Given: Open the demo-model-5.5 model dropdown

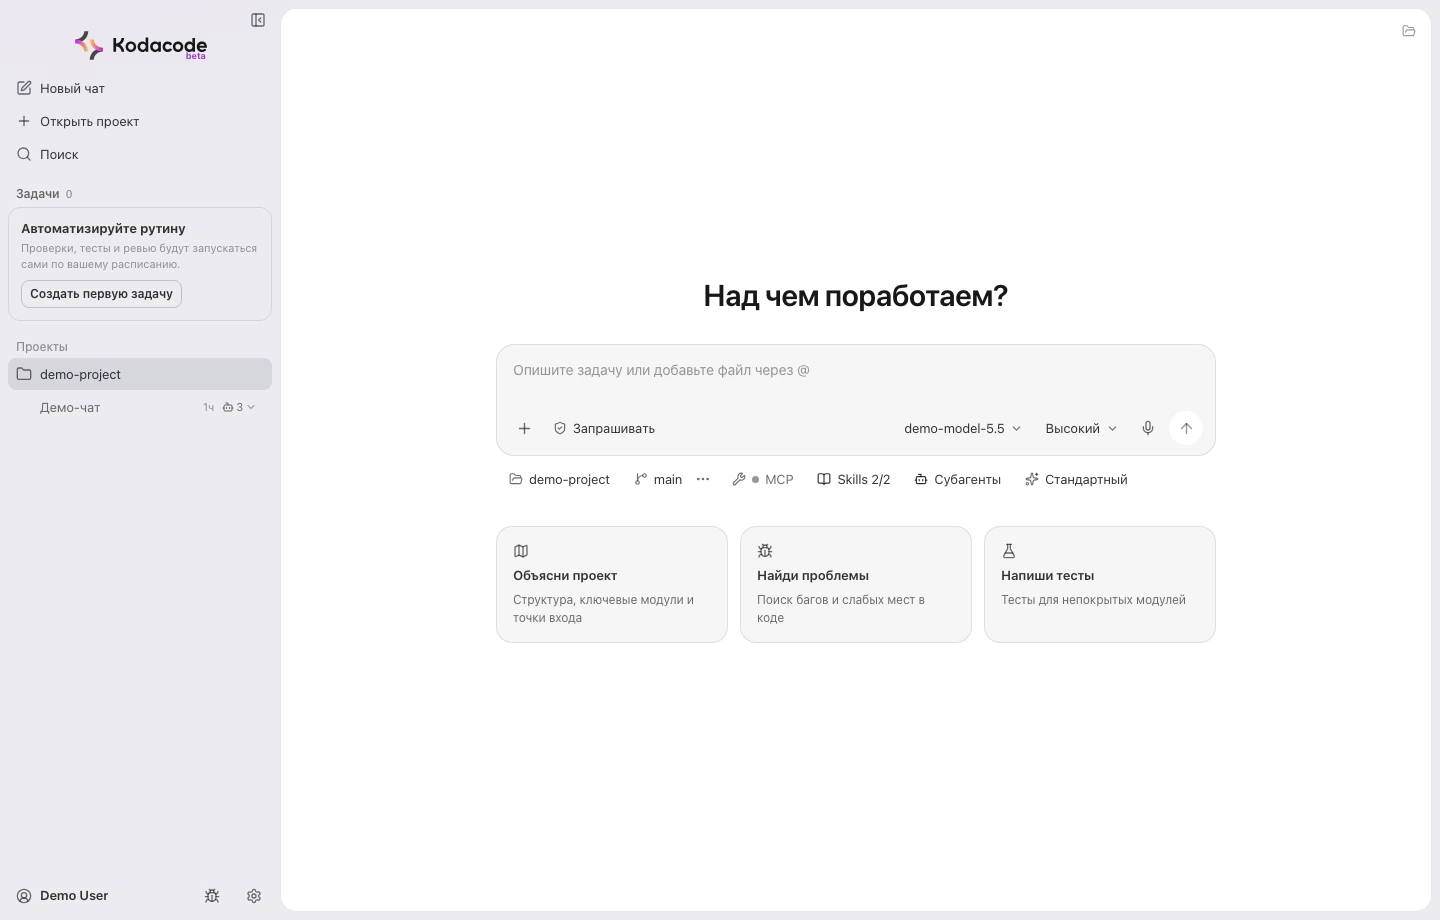Looking at the screenshot, I should tap(962, 428).
